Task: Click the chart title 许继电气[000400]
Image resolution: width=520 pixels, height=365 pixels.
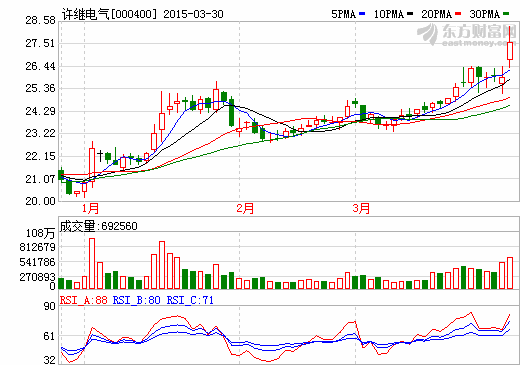Action: coord(109,14)
